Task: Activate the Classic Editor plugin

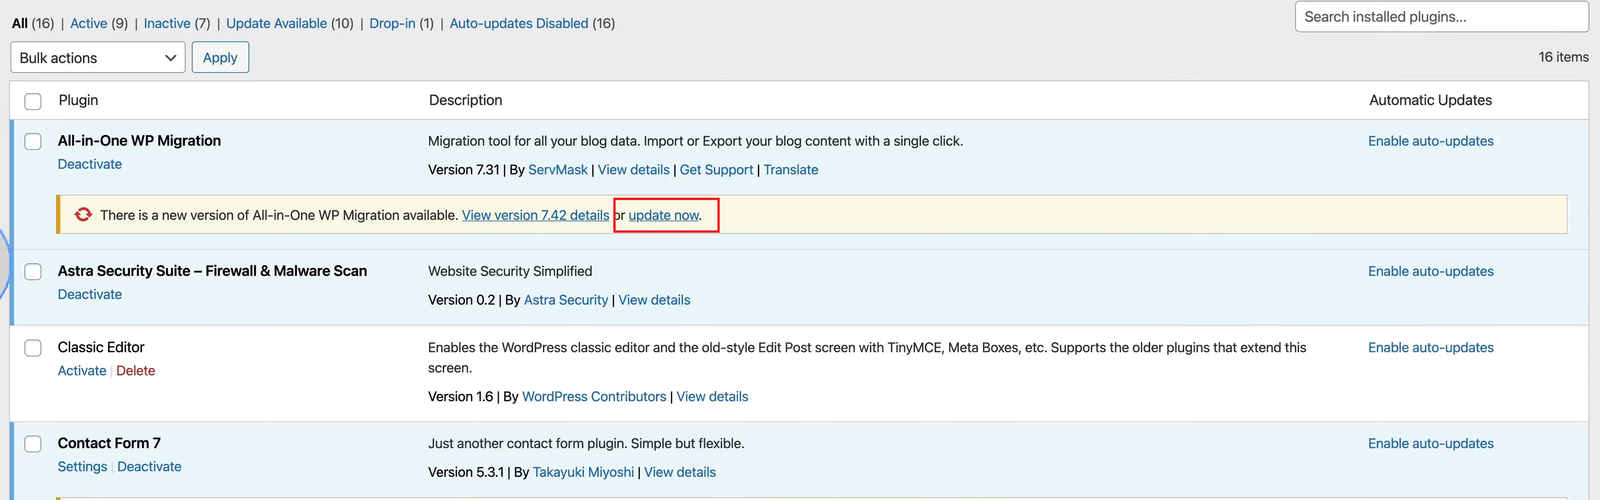Action: click(x=82, y=370)
